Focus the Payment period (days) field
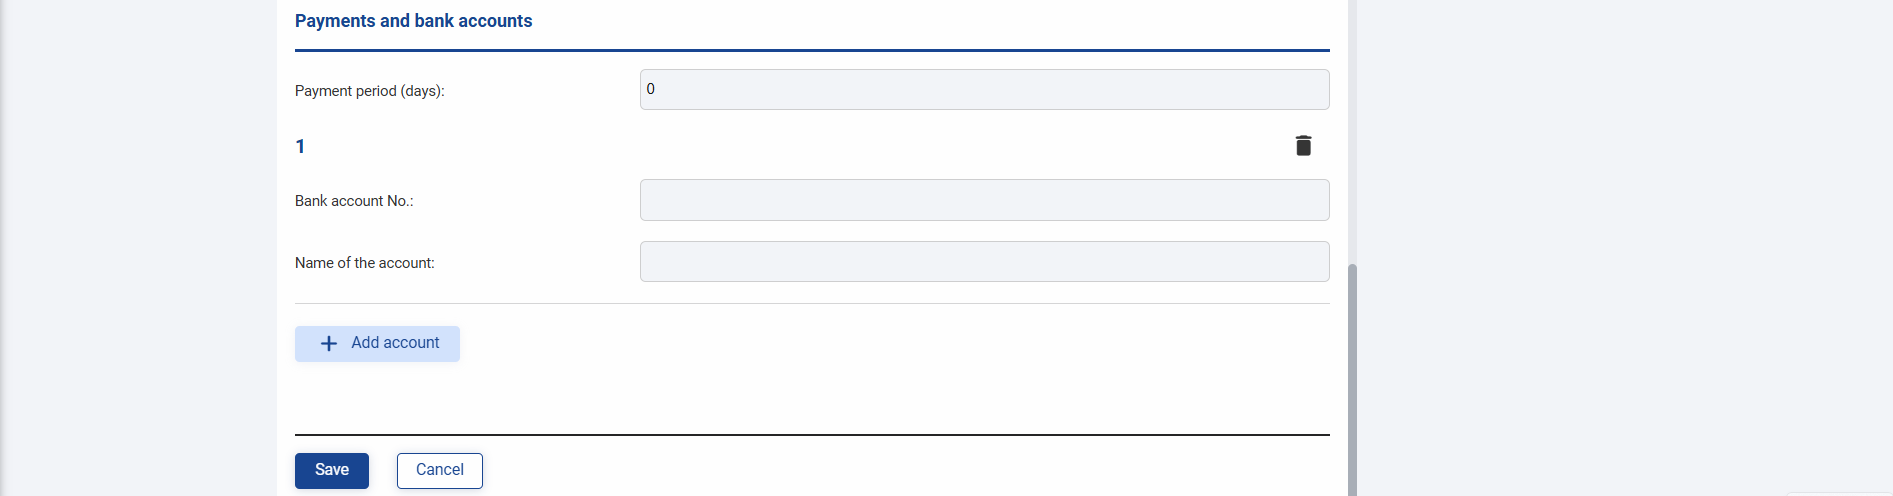The image size is (1893, 496). [x=985, y=90]
